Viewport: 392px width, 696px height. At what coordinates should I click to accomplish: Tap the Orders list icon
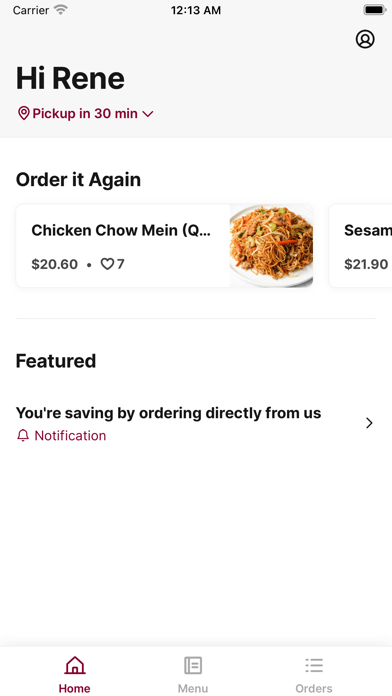coord(314,665)
